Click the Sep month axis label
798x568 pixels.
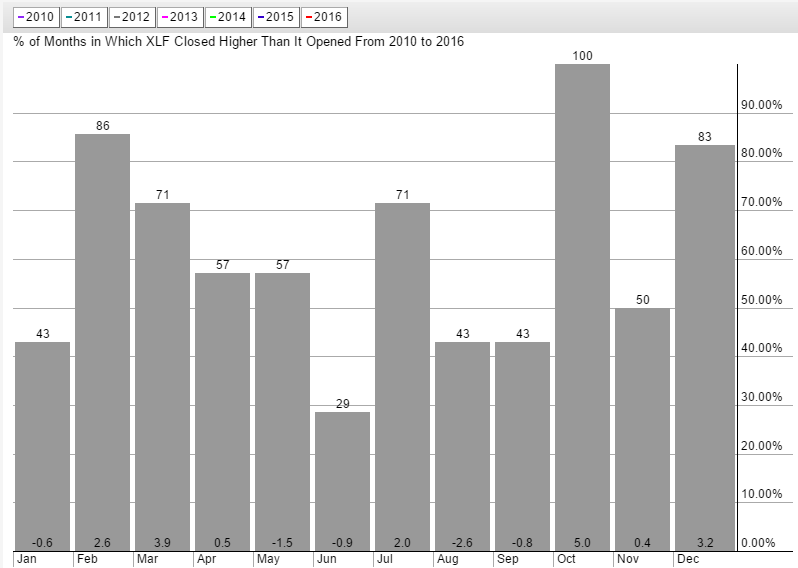point(507,559)
